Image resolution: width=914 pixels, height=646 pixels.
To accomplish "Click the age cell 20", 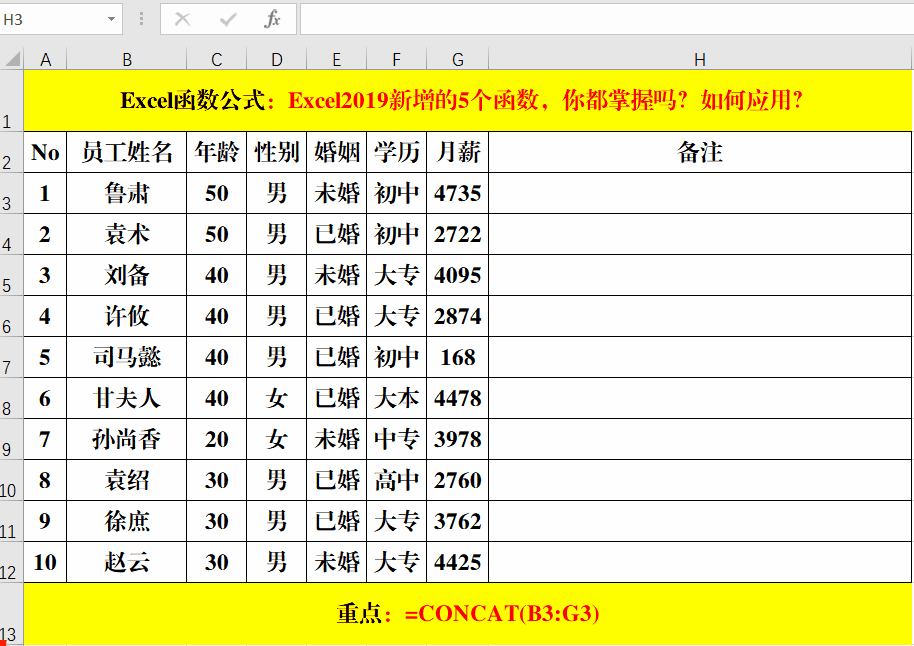I will 216,439.
